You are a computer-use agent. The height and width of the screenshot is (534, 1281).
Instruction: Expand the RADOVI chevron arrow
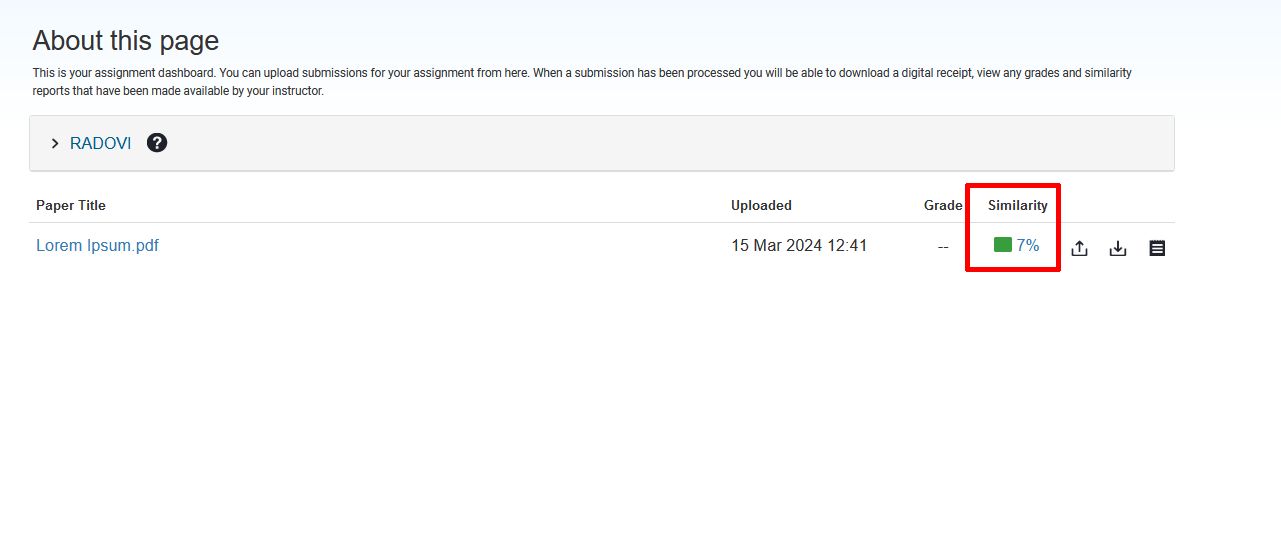point(55,143)
